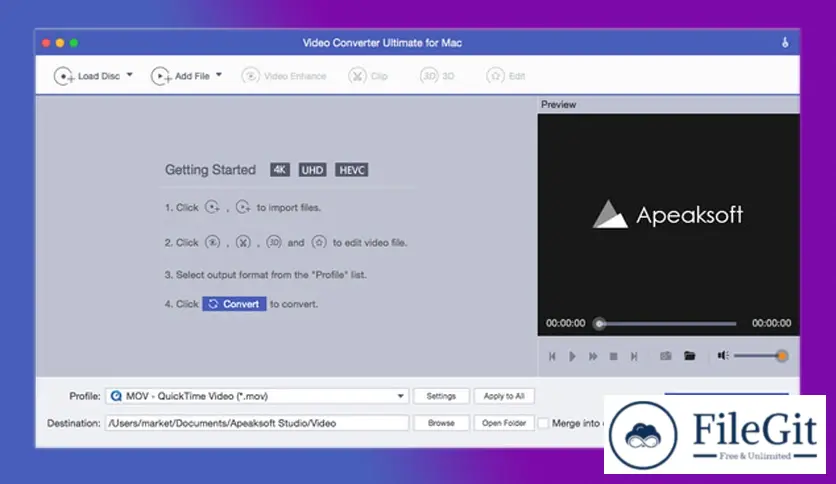
Task: Click the HEVC badge
Action: click(x=351, y=170)
